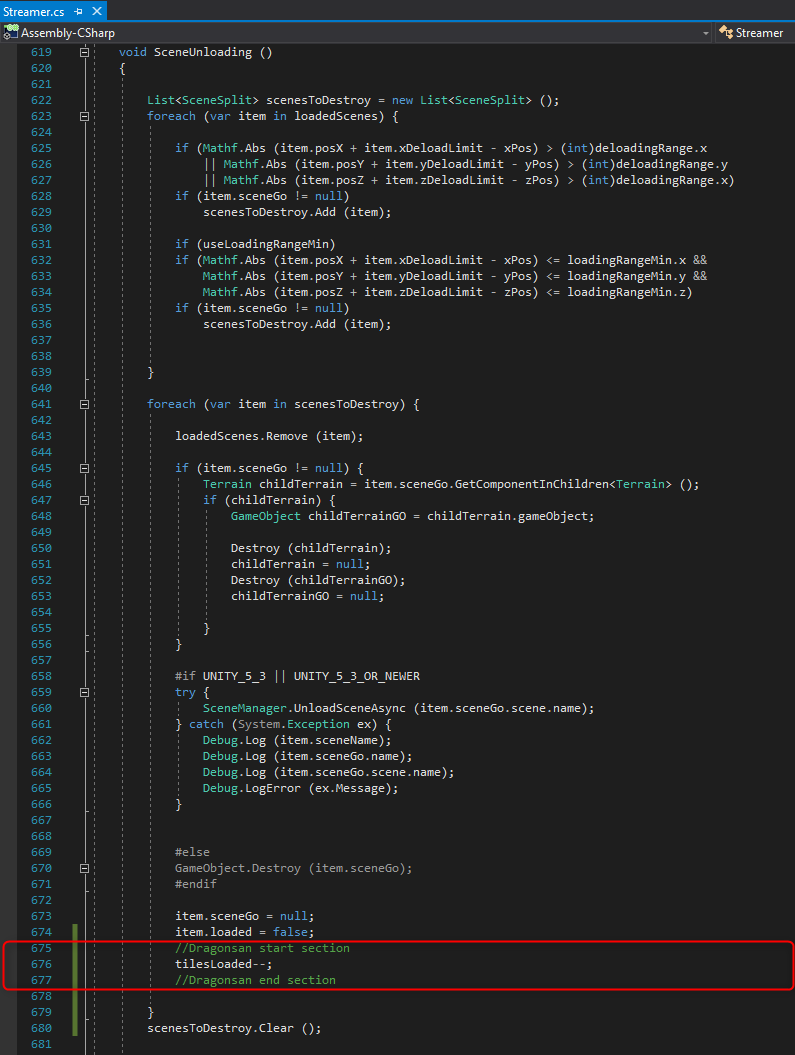Collapse the foreach scenesToDestroy block at line 641
This screenshot has height=1055, width=795.
tap(85, 404)
